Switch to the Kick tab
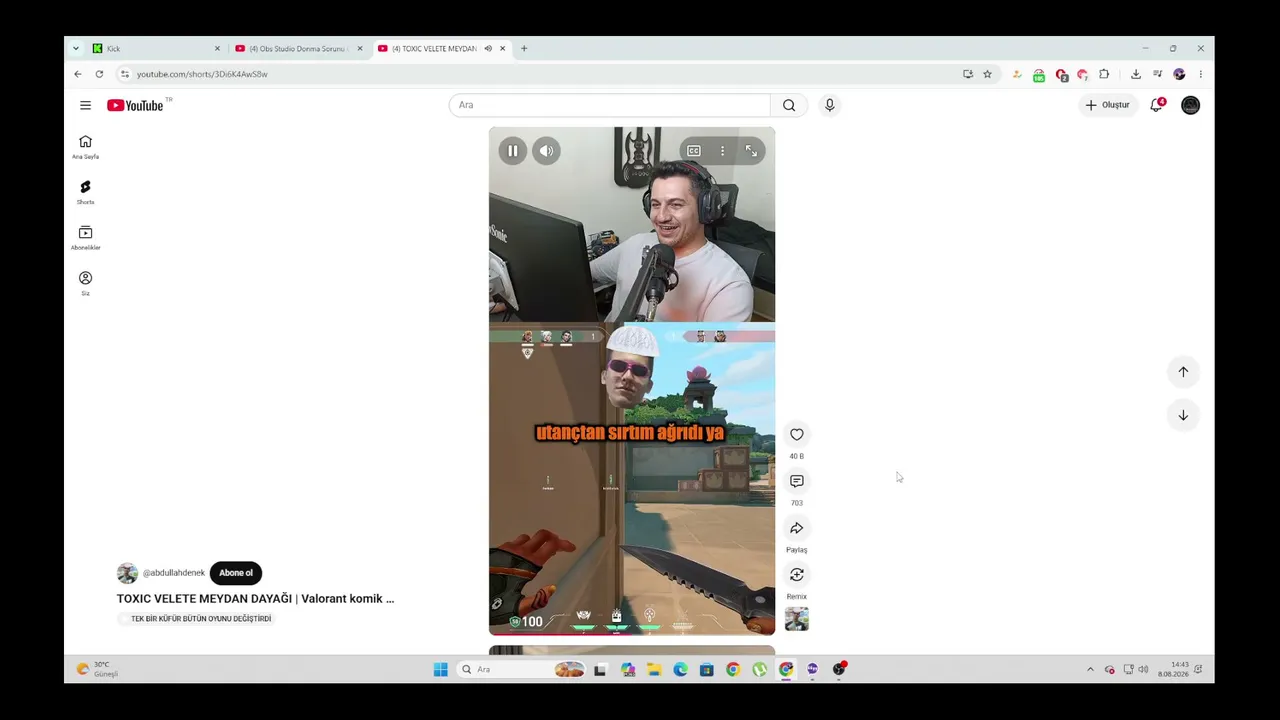 [155, 48]
